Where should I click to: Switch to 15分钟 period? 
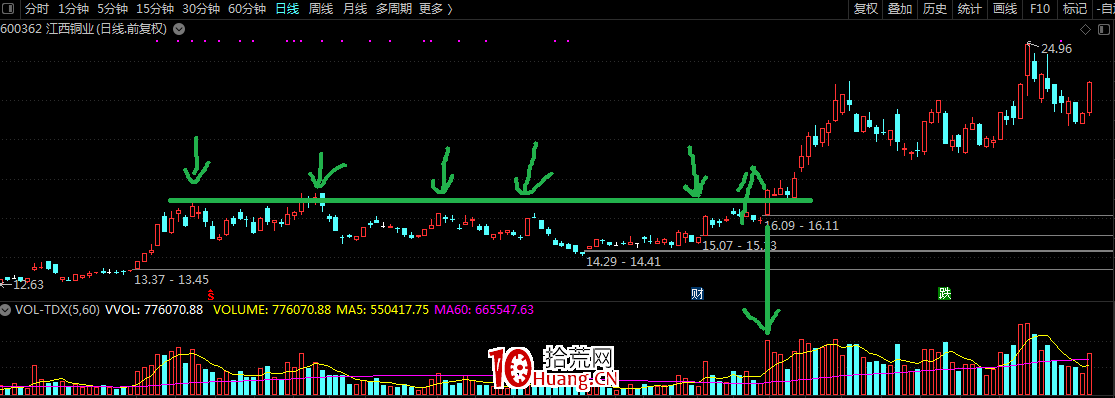pyautogui.click(x=154, y=9)
